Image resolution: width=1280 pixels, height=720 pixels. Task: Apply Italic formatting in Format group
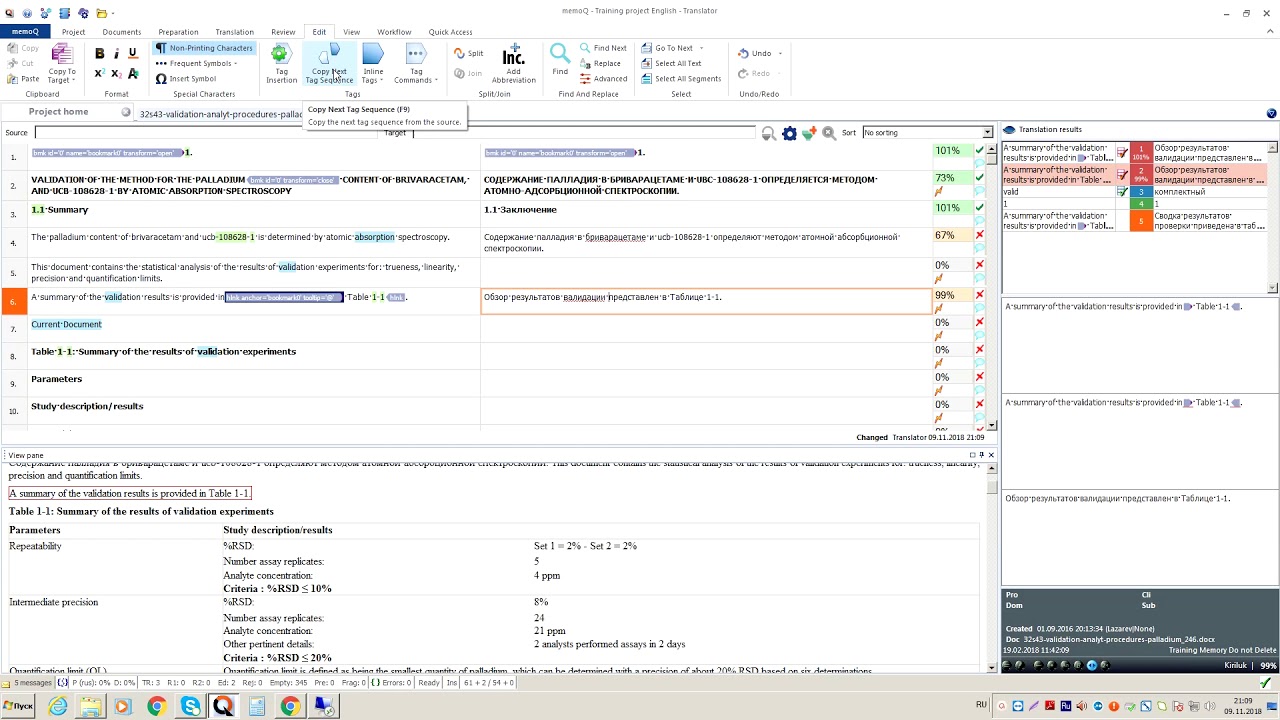[116, 54]
